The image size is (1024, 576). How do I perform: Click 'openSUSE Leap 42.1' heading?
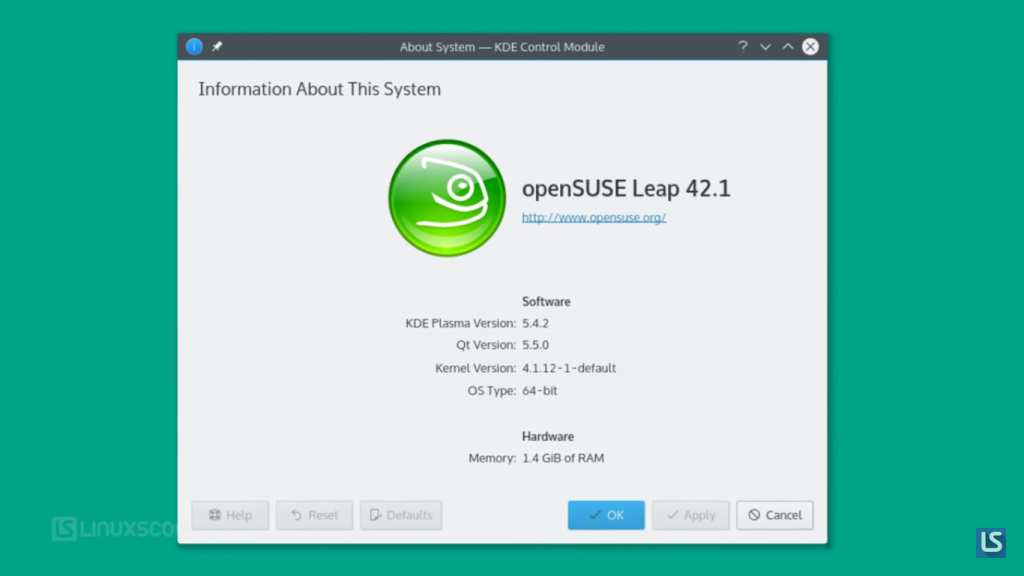point(626,188)
